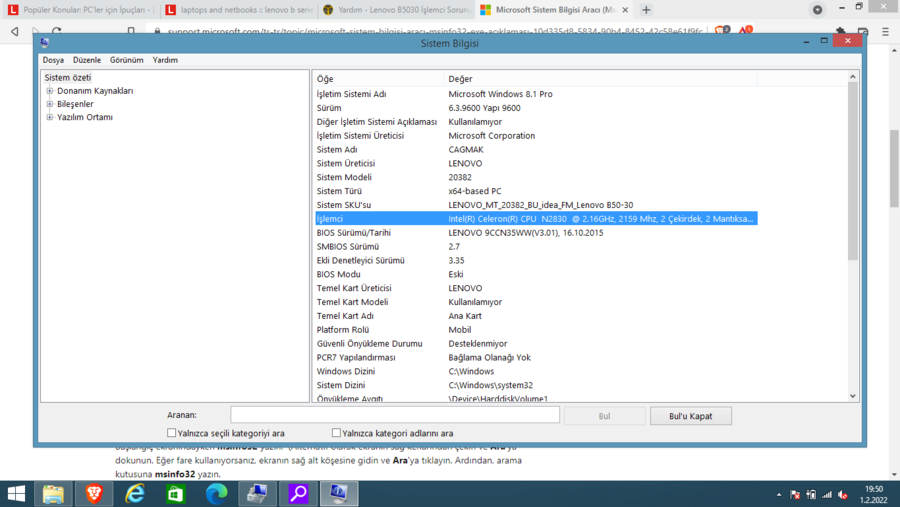Viewport: 900px width, 507px height.
Task: Select the Platform Rolü row
Action: tap(536, 330)
